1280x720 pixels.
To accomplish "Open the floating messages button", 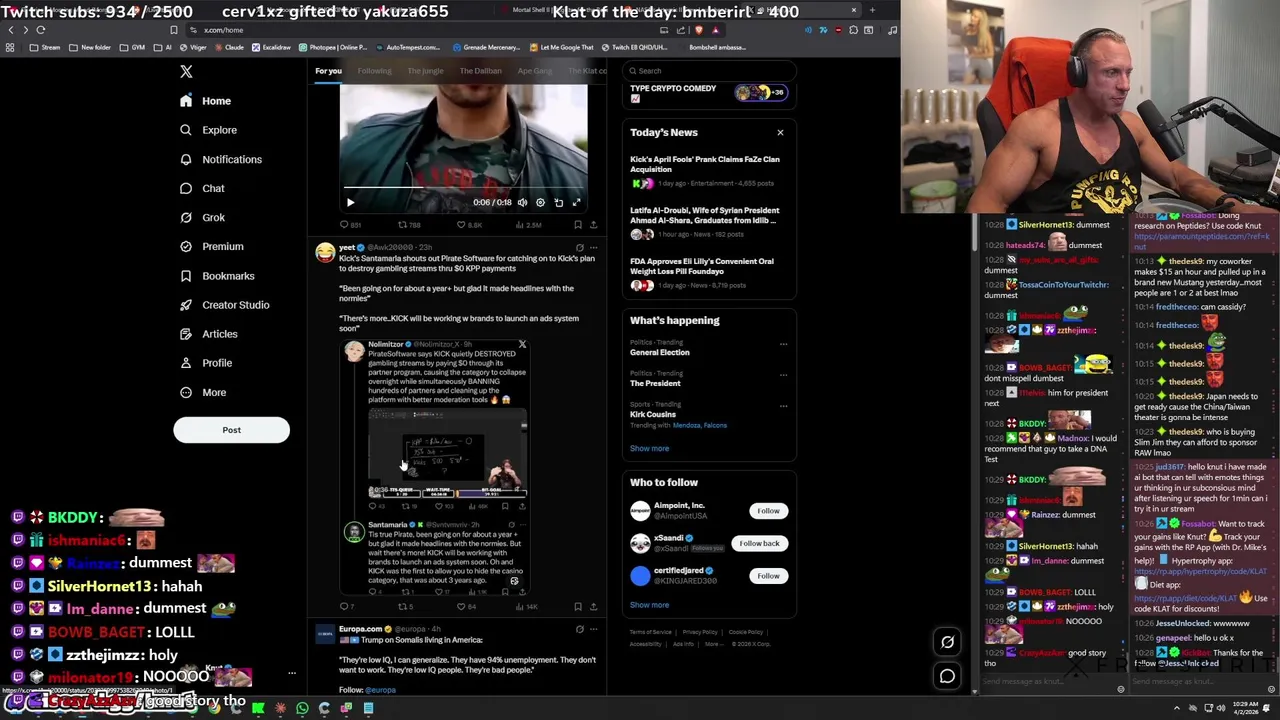I will click(x=947, y=677).
